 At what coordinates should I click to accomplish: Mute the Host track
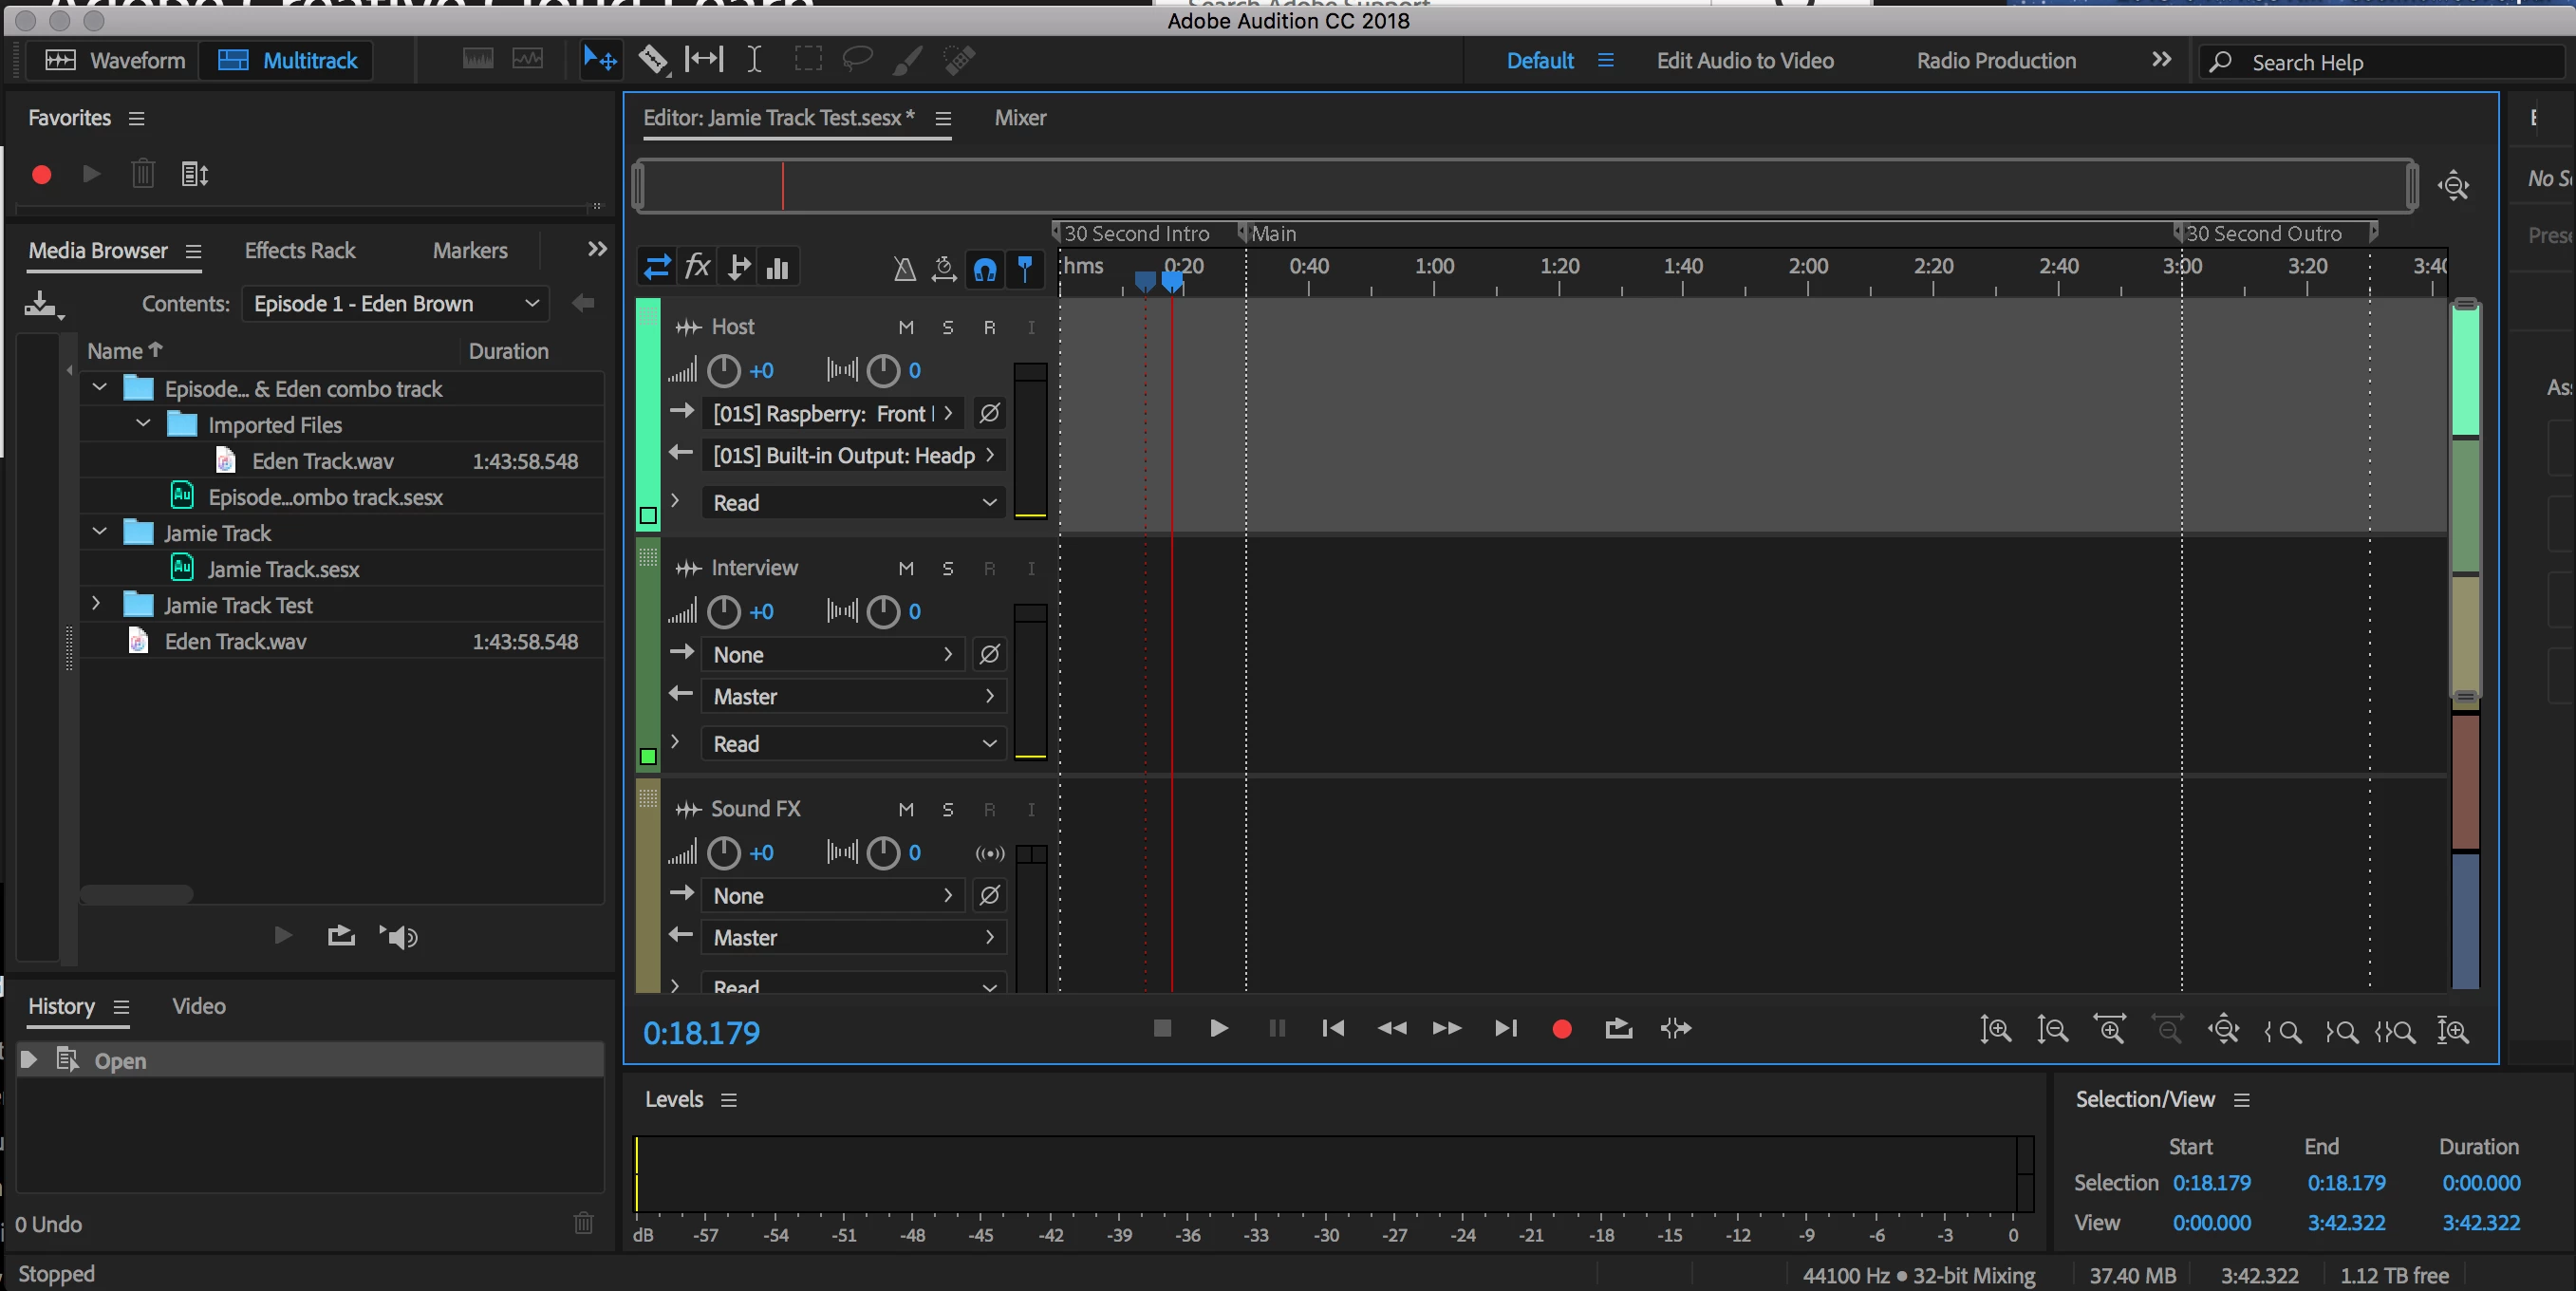click(906, 327)
